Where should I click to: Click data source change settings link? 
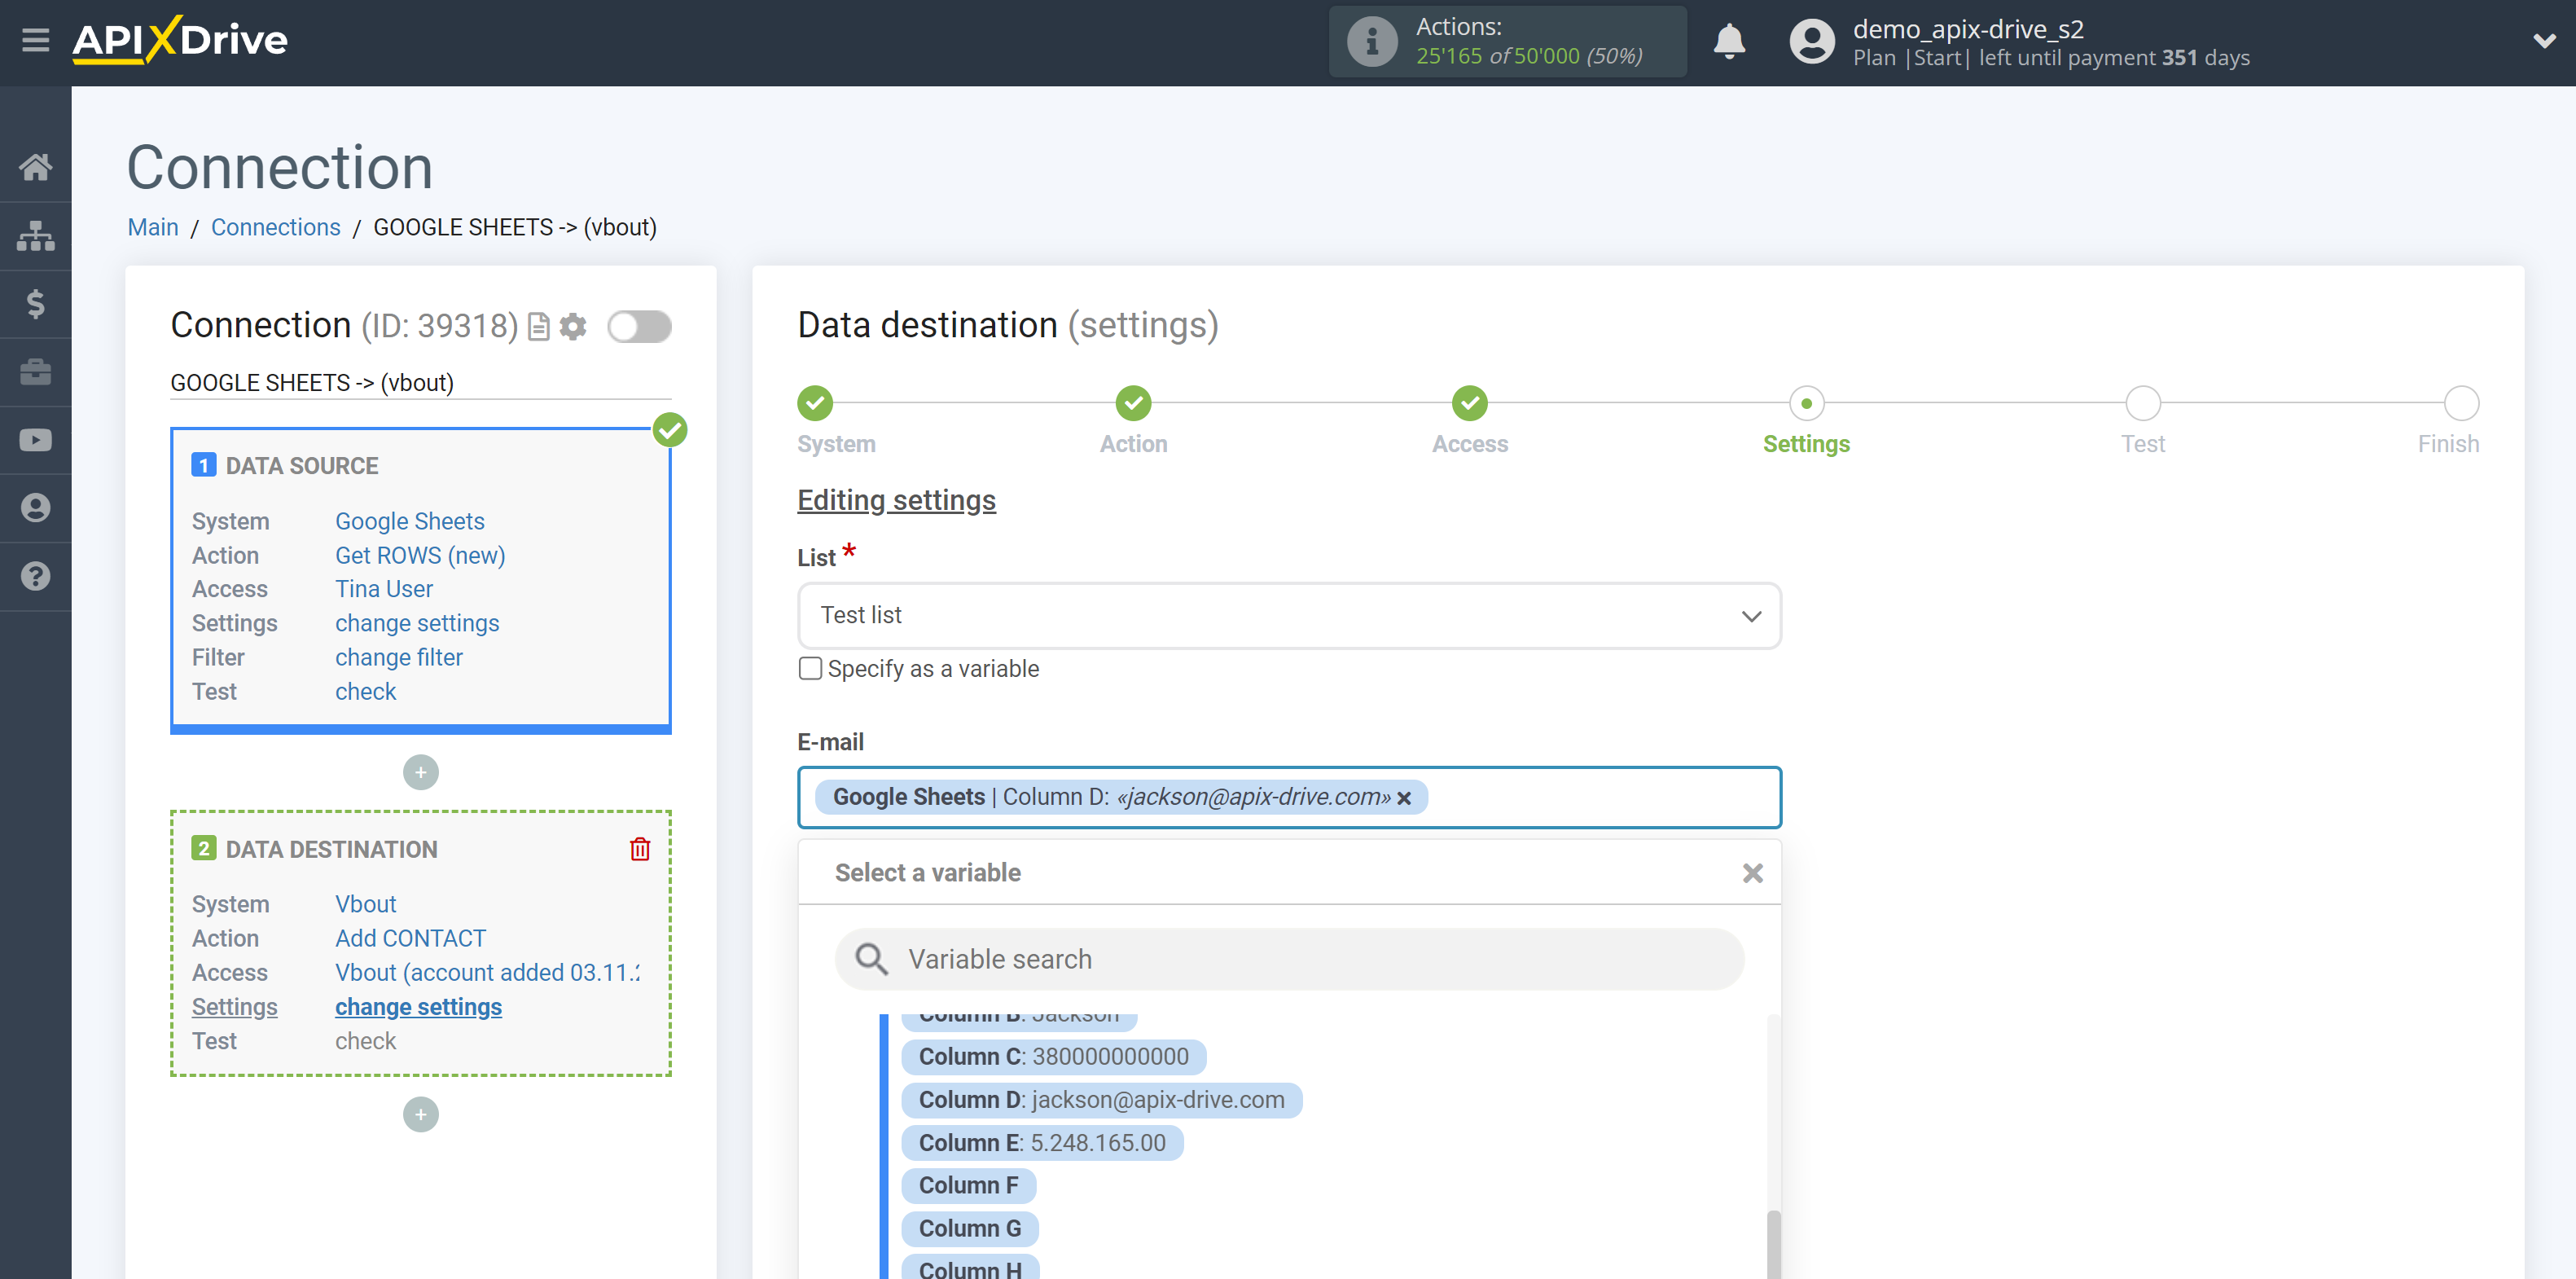click(x=416, y=623)
